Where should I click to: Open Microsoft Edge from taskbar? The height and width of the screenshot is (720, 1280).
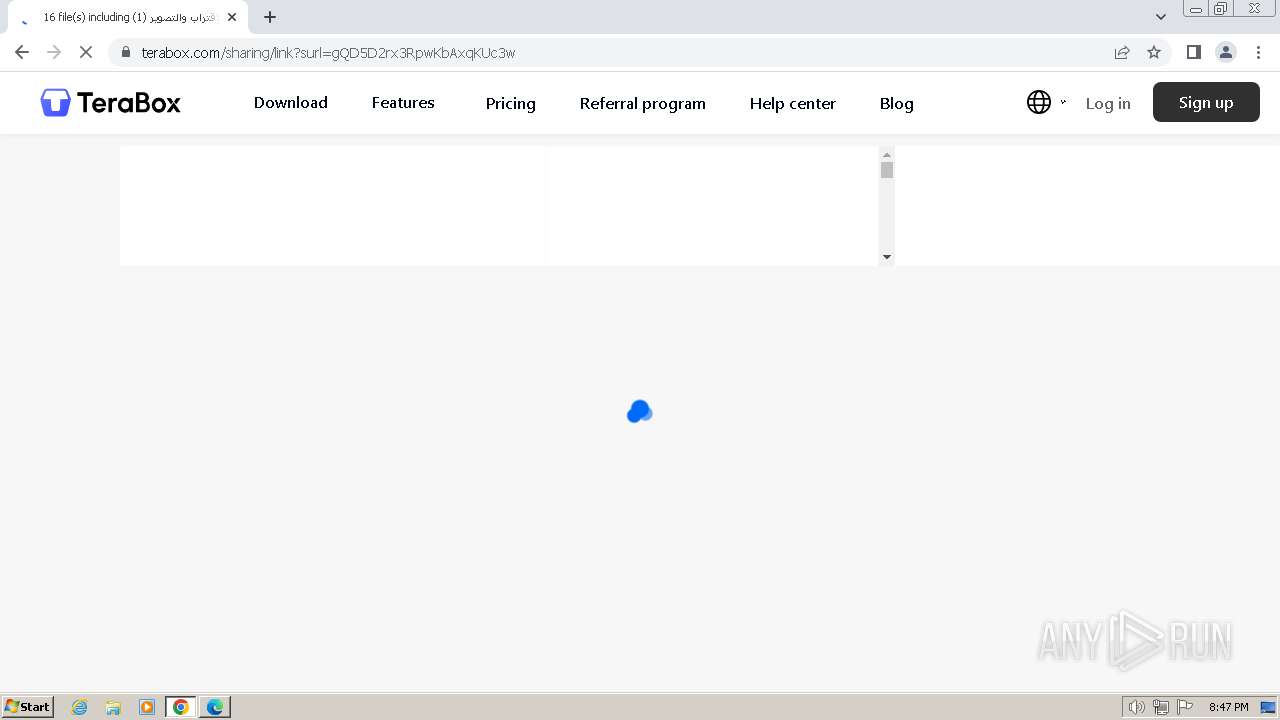[x=215, y=707]
